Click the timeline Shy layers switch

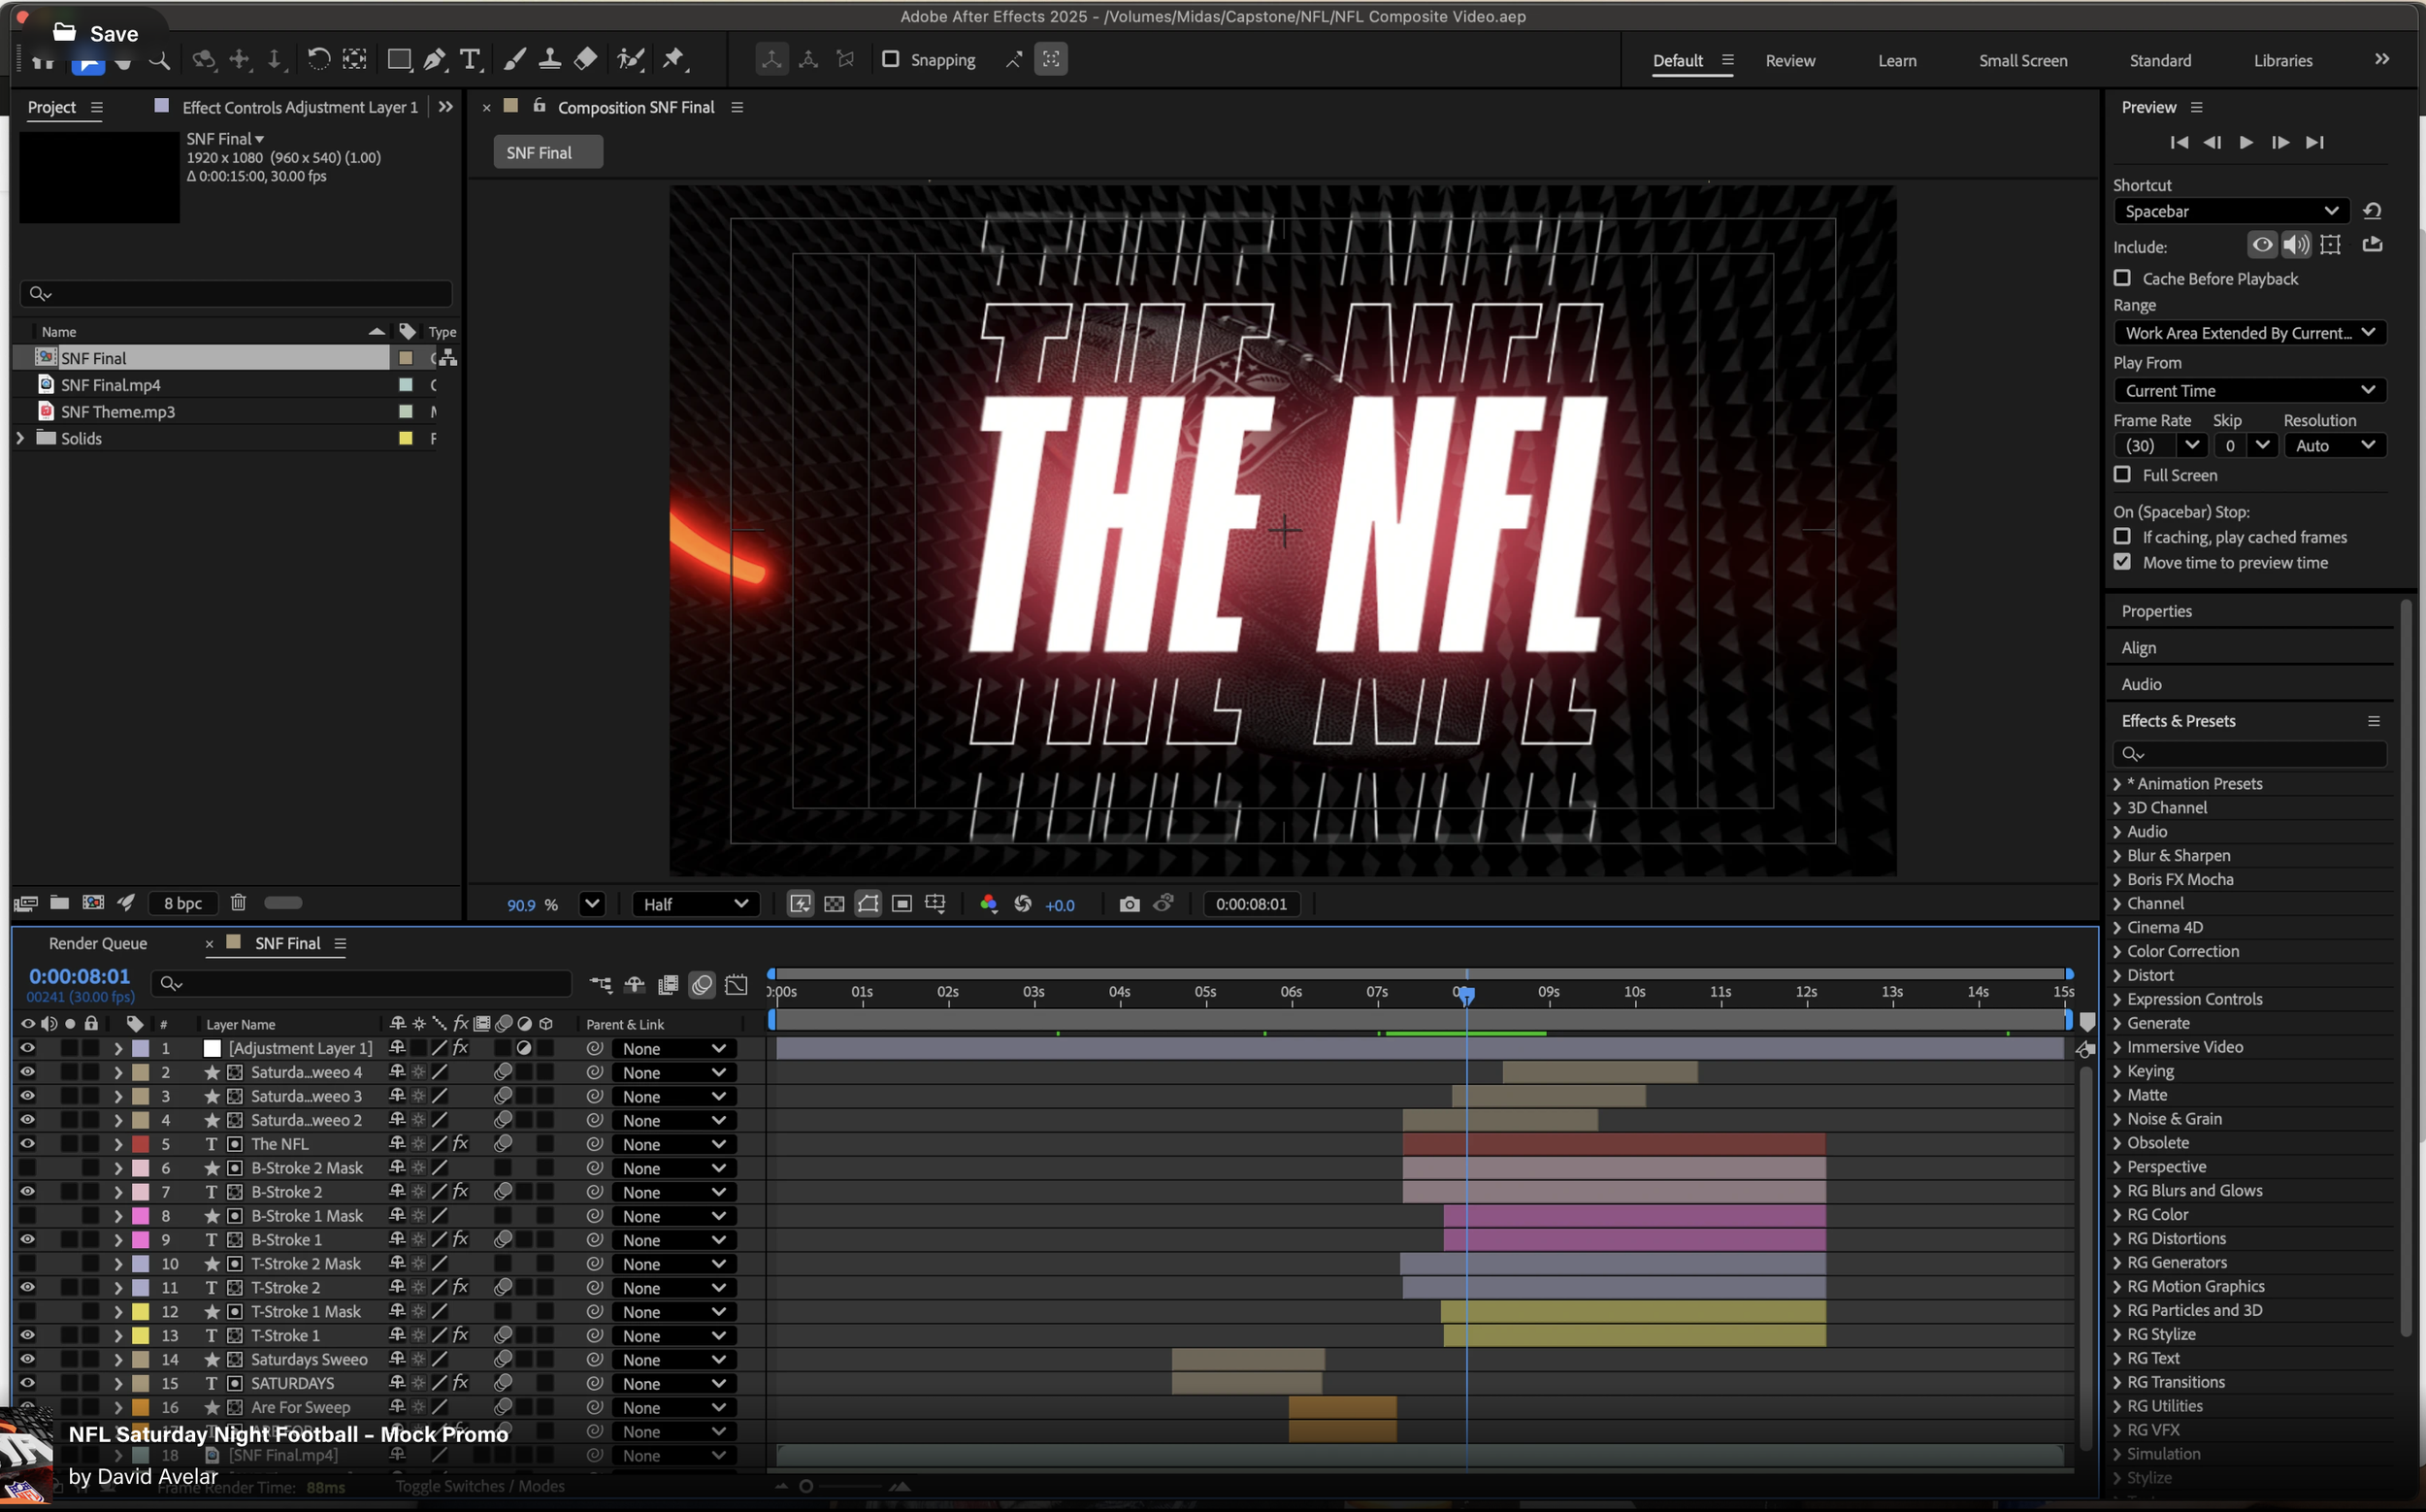(634, 985)
